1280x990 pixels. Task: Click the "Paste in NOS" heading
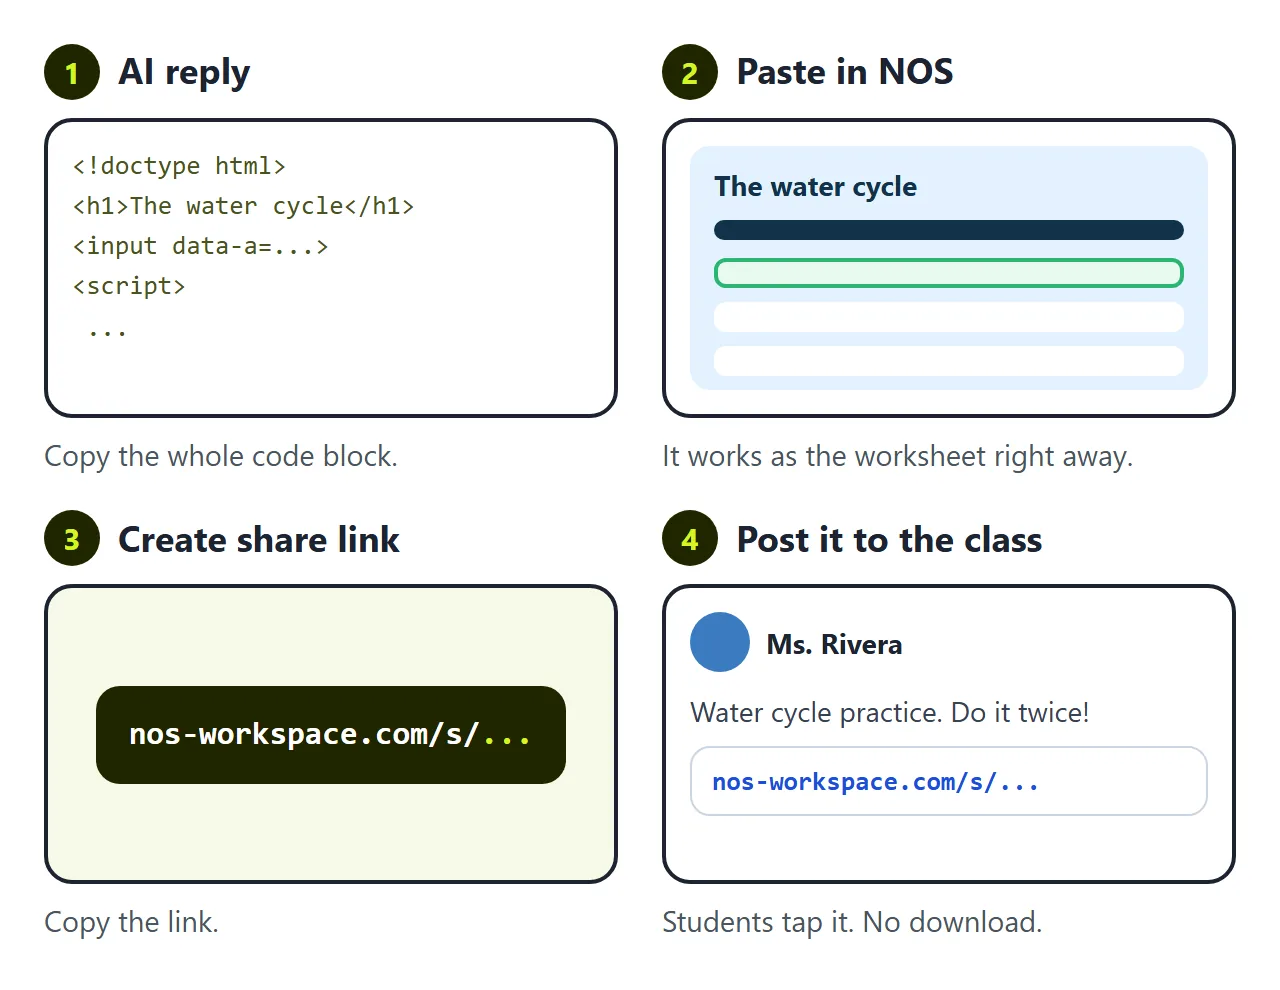tap(845, 72)
